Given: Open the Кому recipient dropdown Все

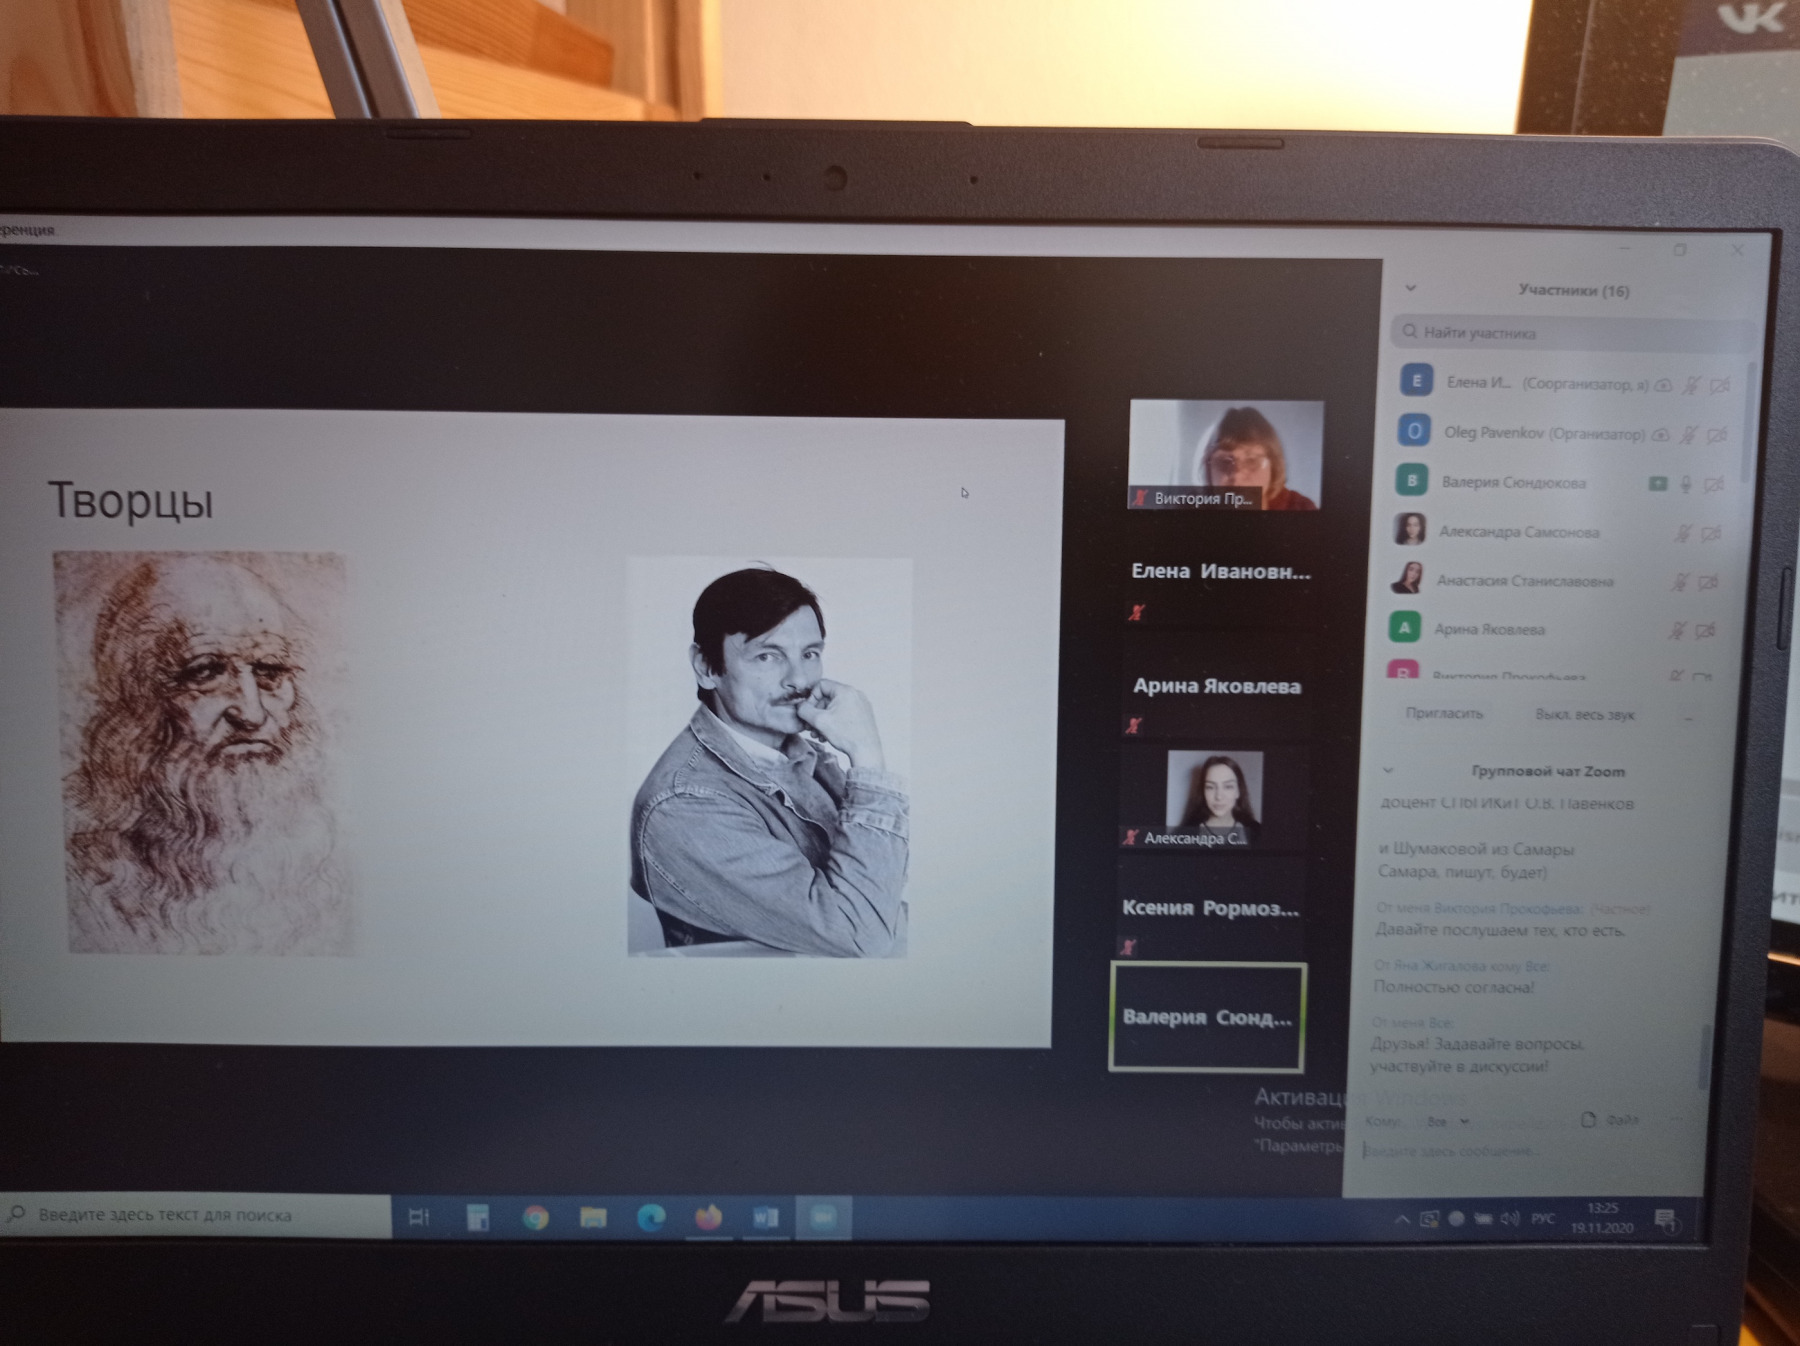Looking at the screenshot, I should [x=1446, y=1122].
